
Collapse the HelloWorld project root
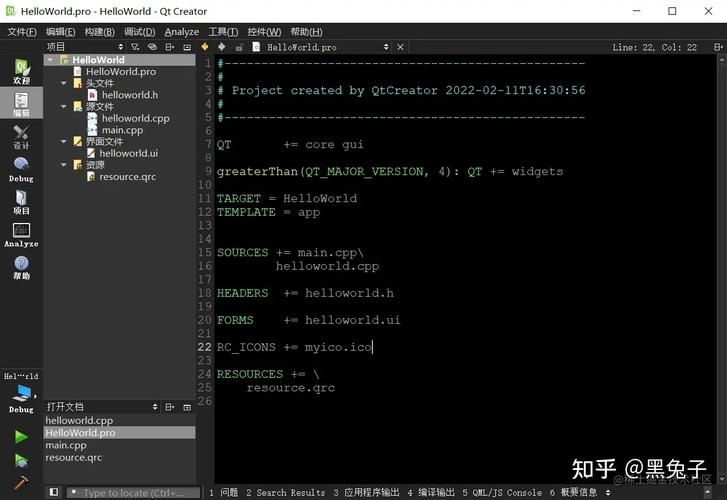tap(51, 60)
